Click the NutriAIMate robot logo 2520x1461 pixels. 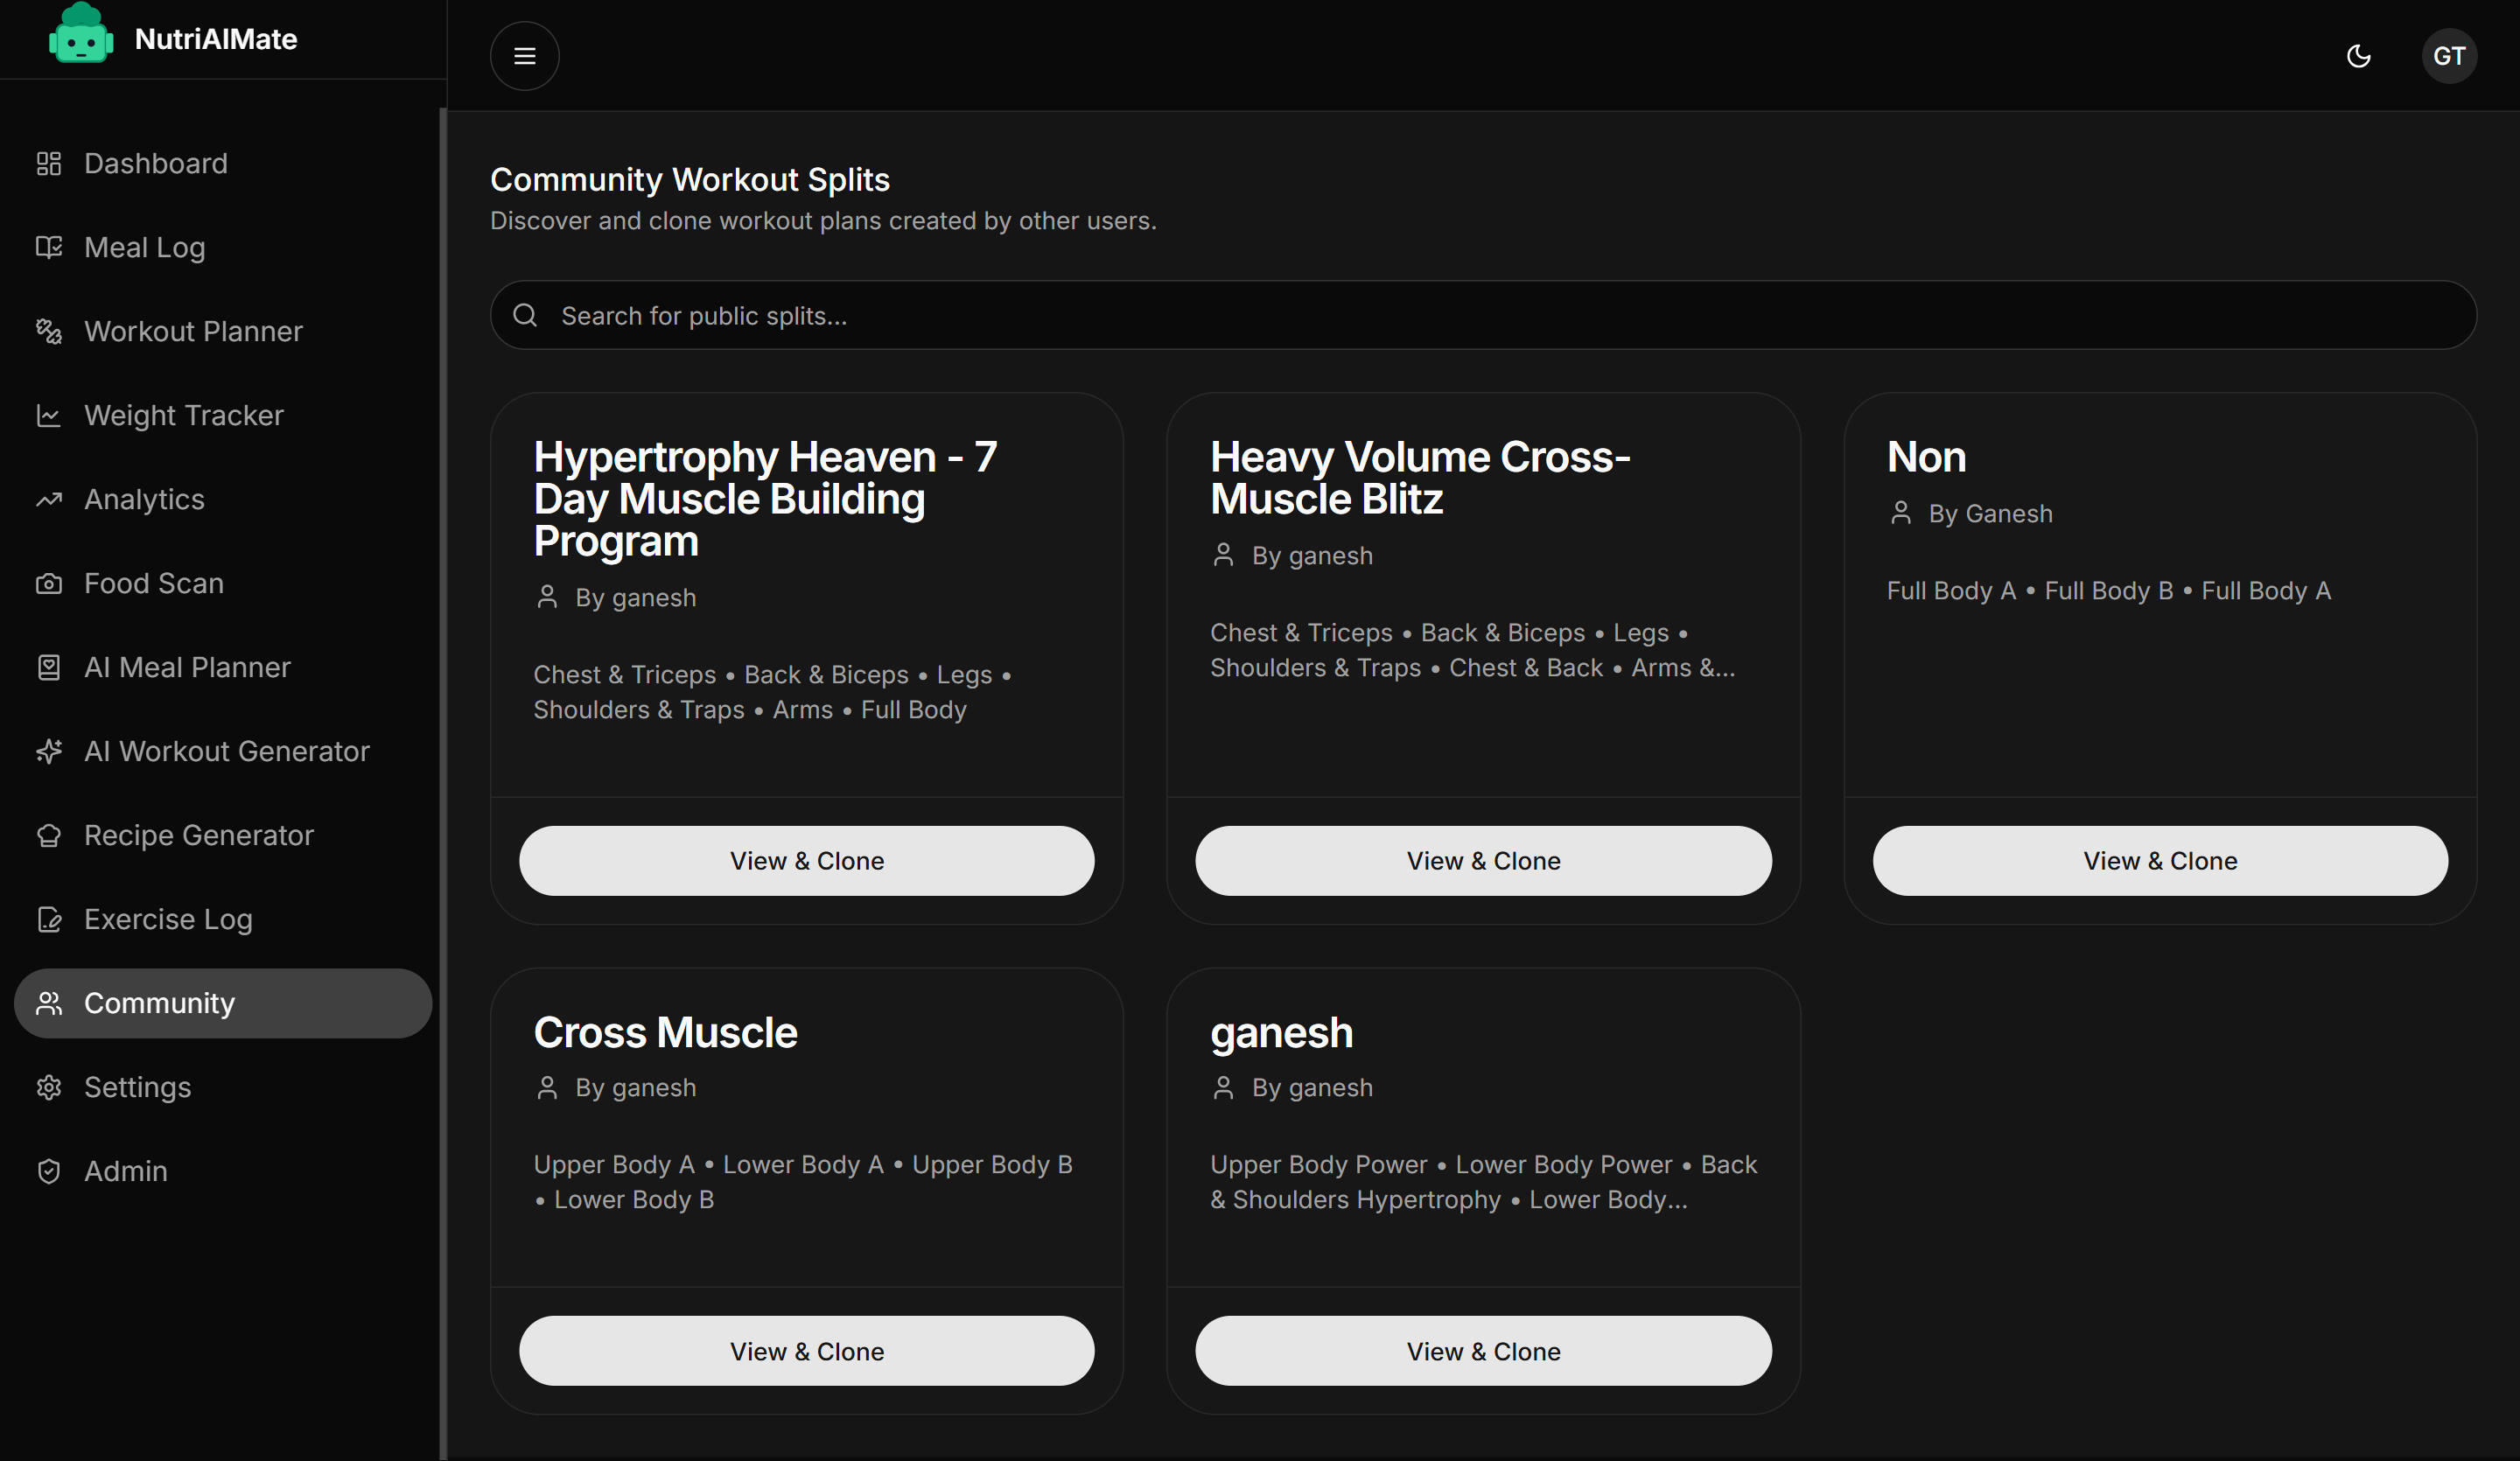pos(80,36)
